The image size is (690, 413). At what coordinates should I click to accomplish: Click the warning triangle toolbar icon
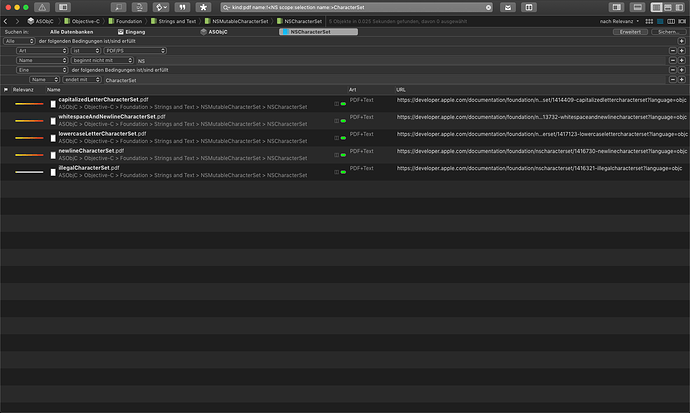(42, 7)
